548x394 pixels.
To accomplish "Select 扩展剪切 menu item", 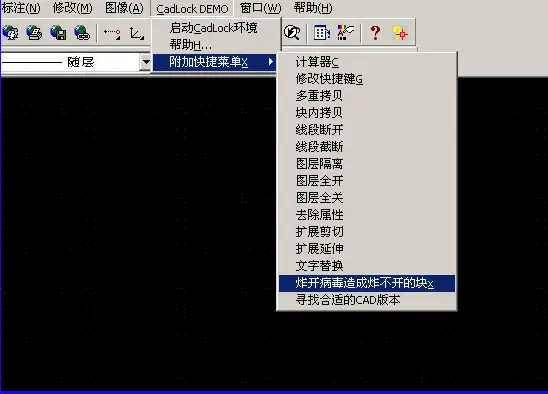I will coord(367,232).
